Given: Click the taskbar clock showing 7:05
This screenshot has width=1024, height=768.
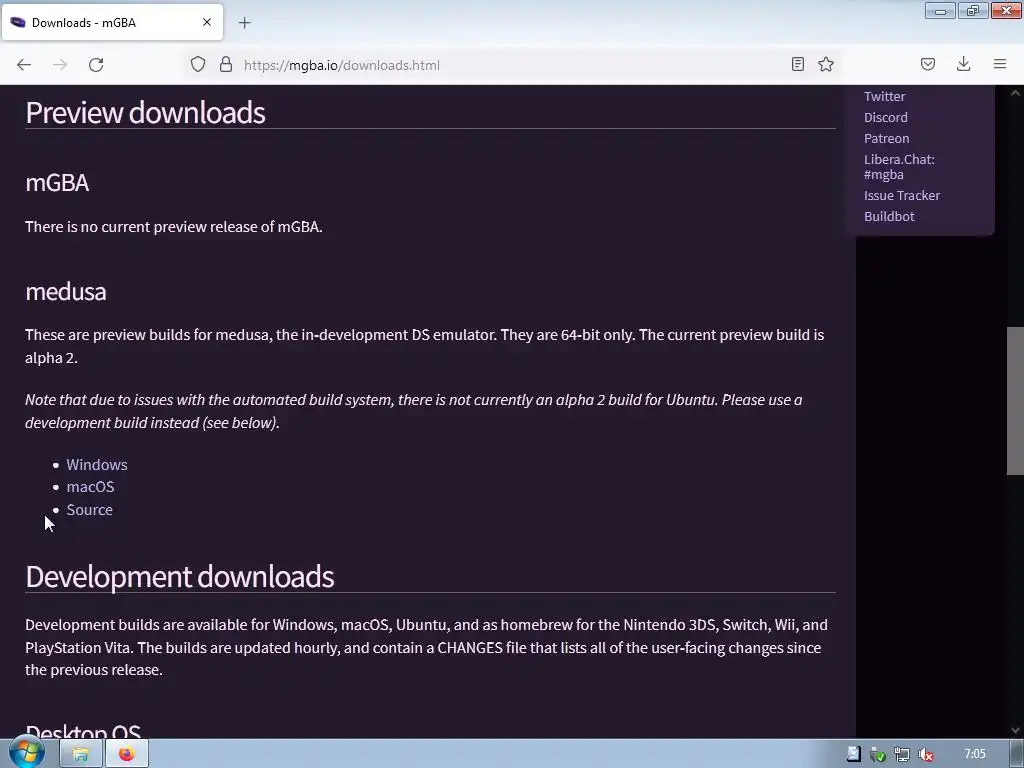Looking at the screenshot, I should tap(974, 754).
